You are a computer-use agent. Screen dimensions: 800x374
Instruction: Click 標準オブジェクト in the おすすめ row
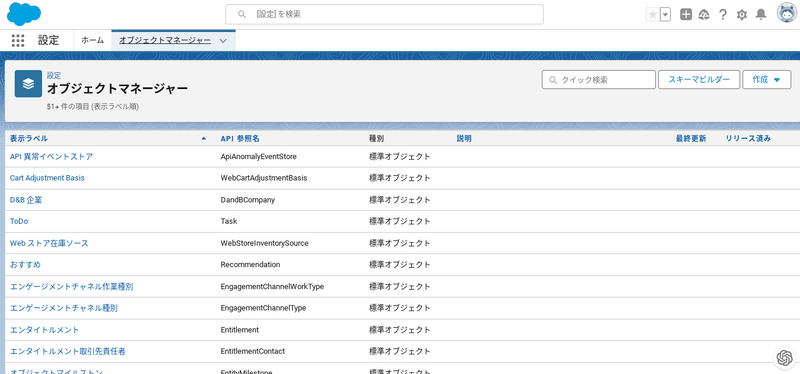pos(399,265)
